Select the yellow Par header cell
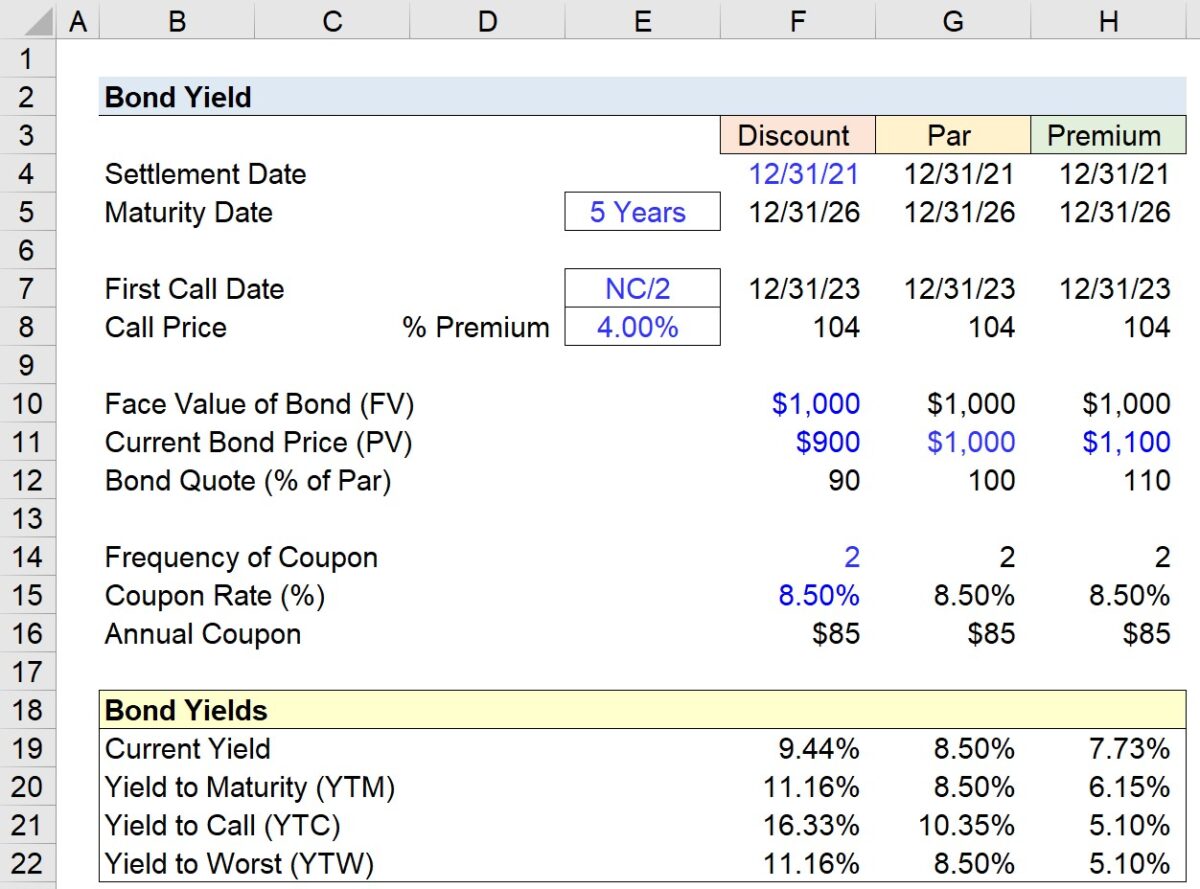 coord(953,135)
